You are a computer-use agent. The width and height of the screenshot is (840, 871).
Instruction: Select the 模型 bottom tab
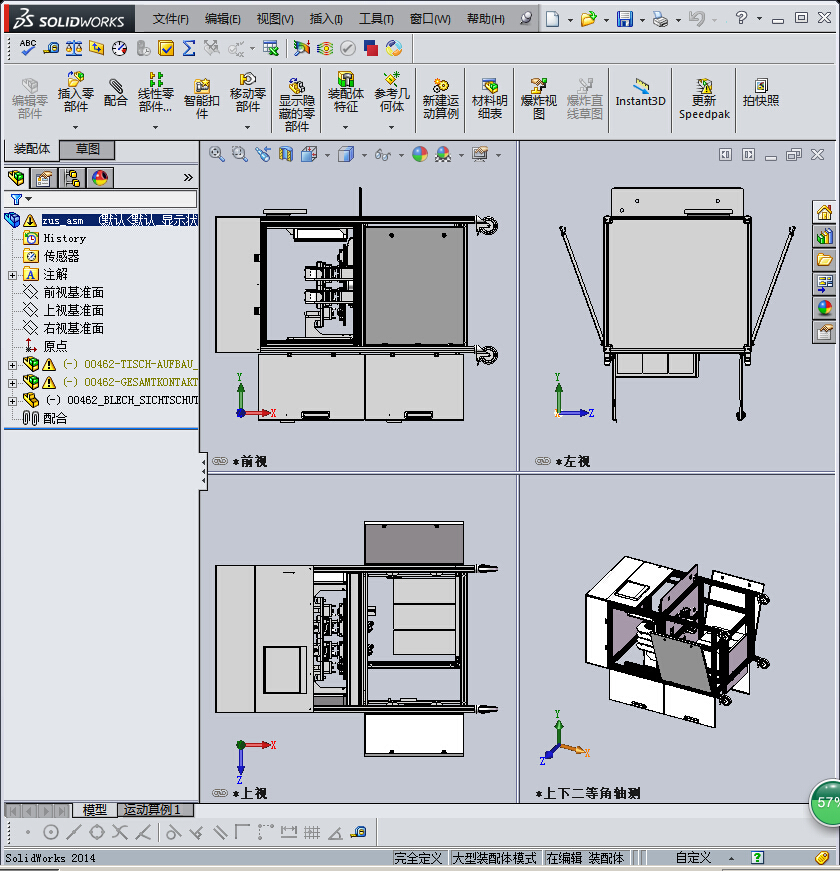click(x=94, y=810)
